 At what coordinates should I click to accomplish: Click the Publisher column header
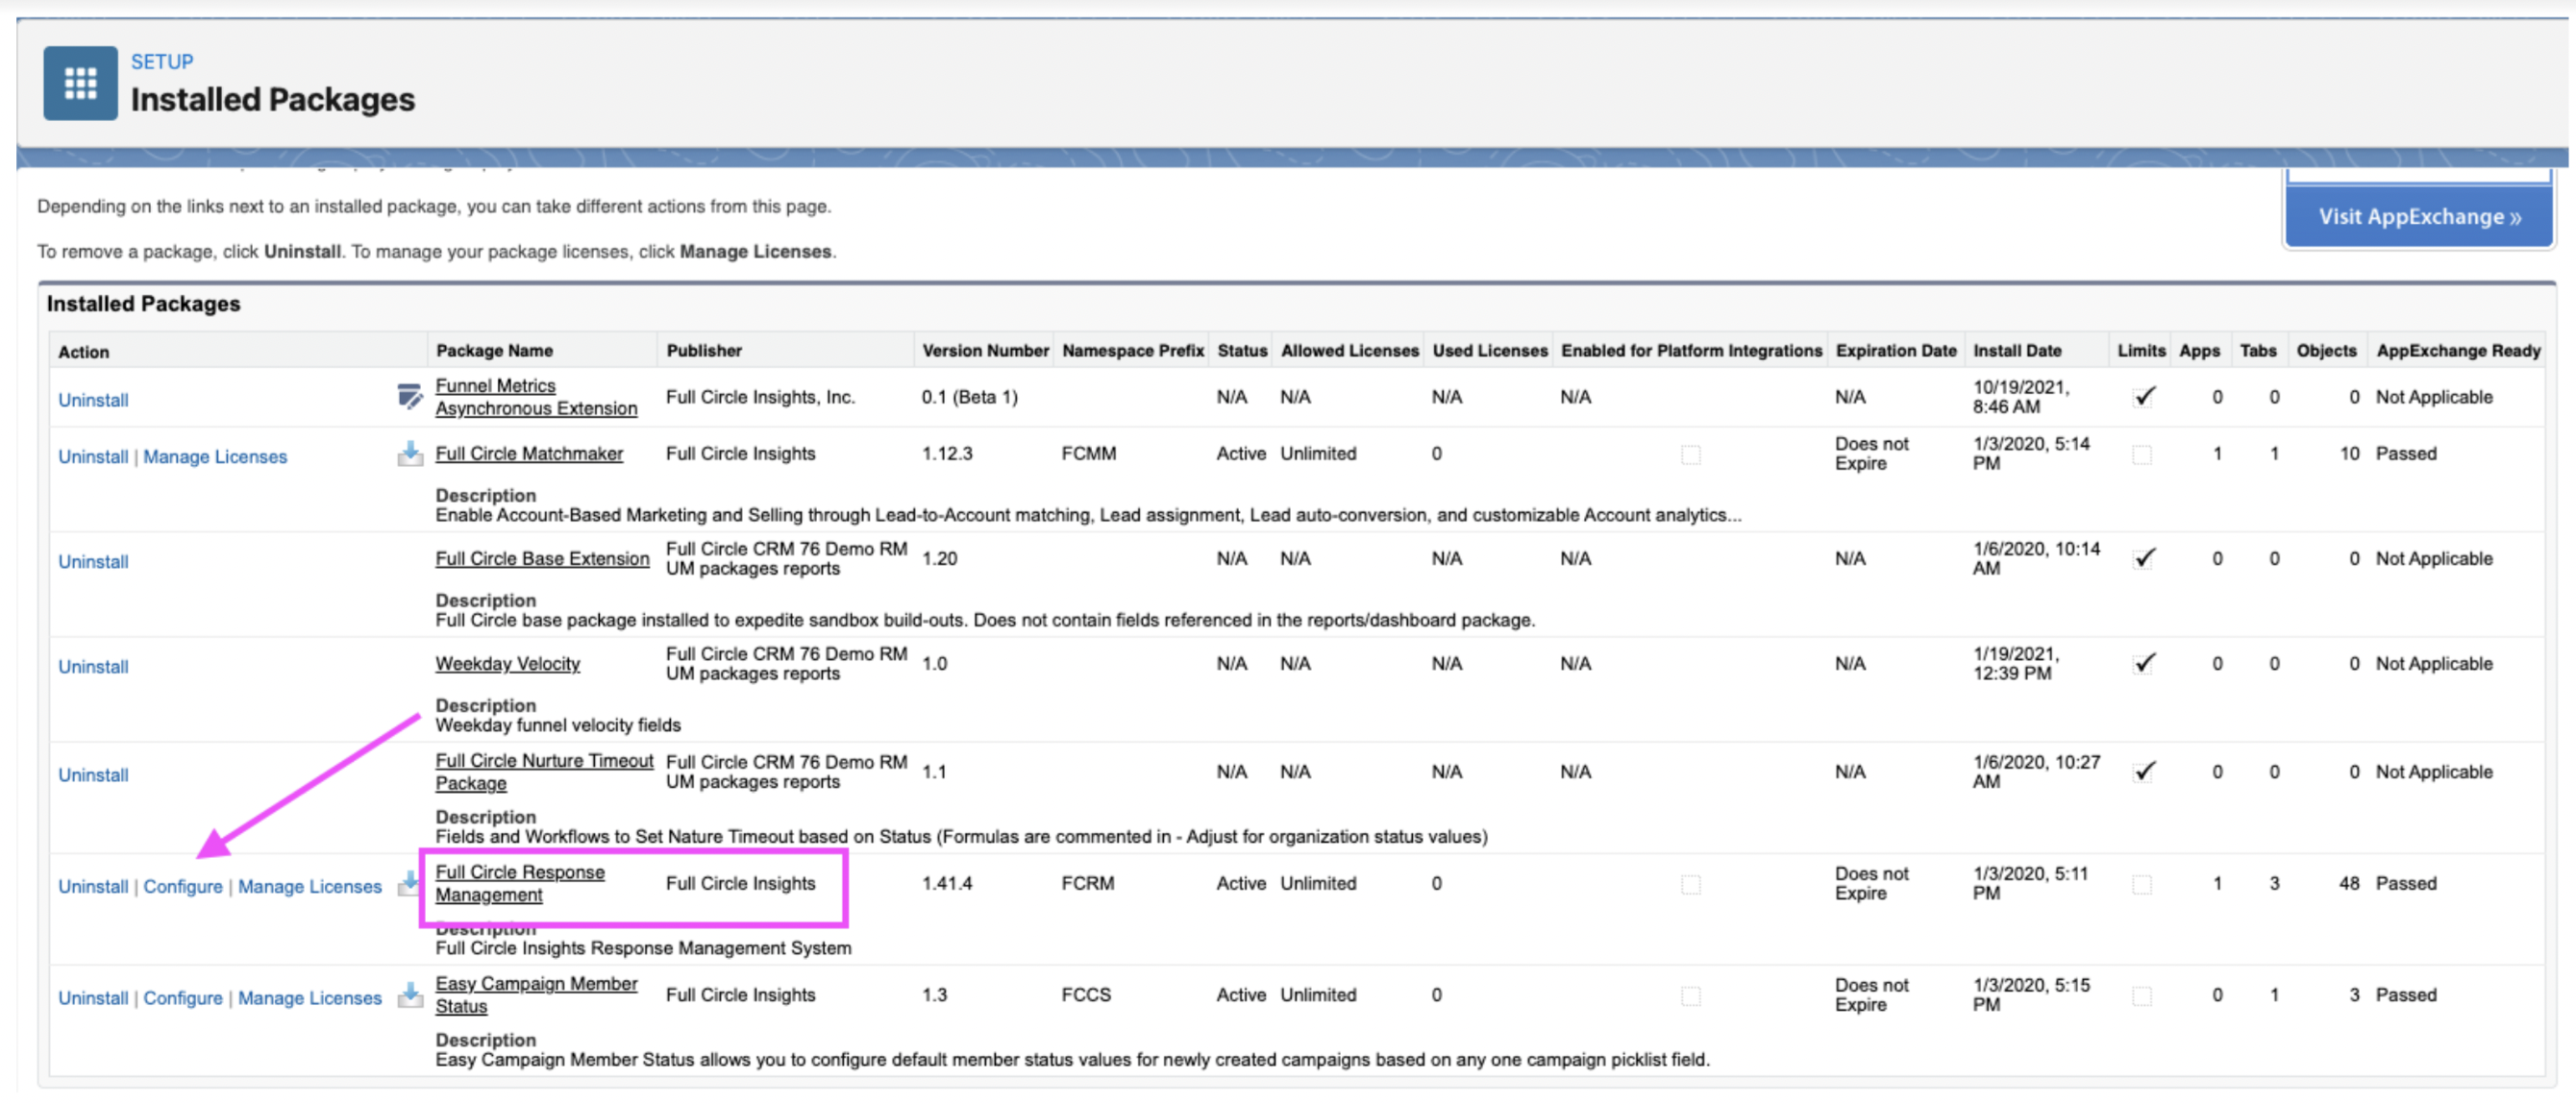click(x=704, y=351)
